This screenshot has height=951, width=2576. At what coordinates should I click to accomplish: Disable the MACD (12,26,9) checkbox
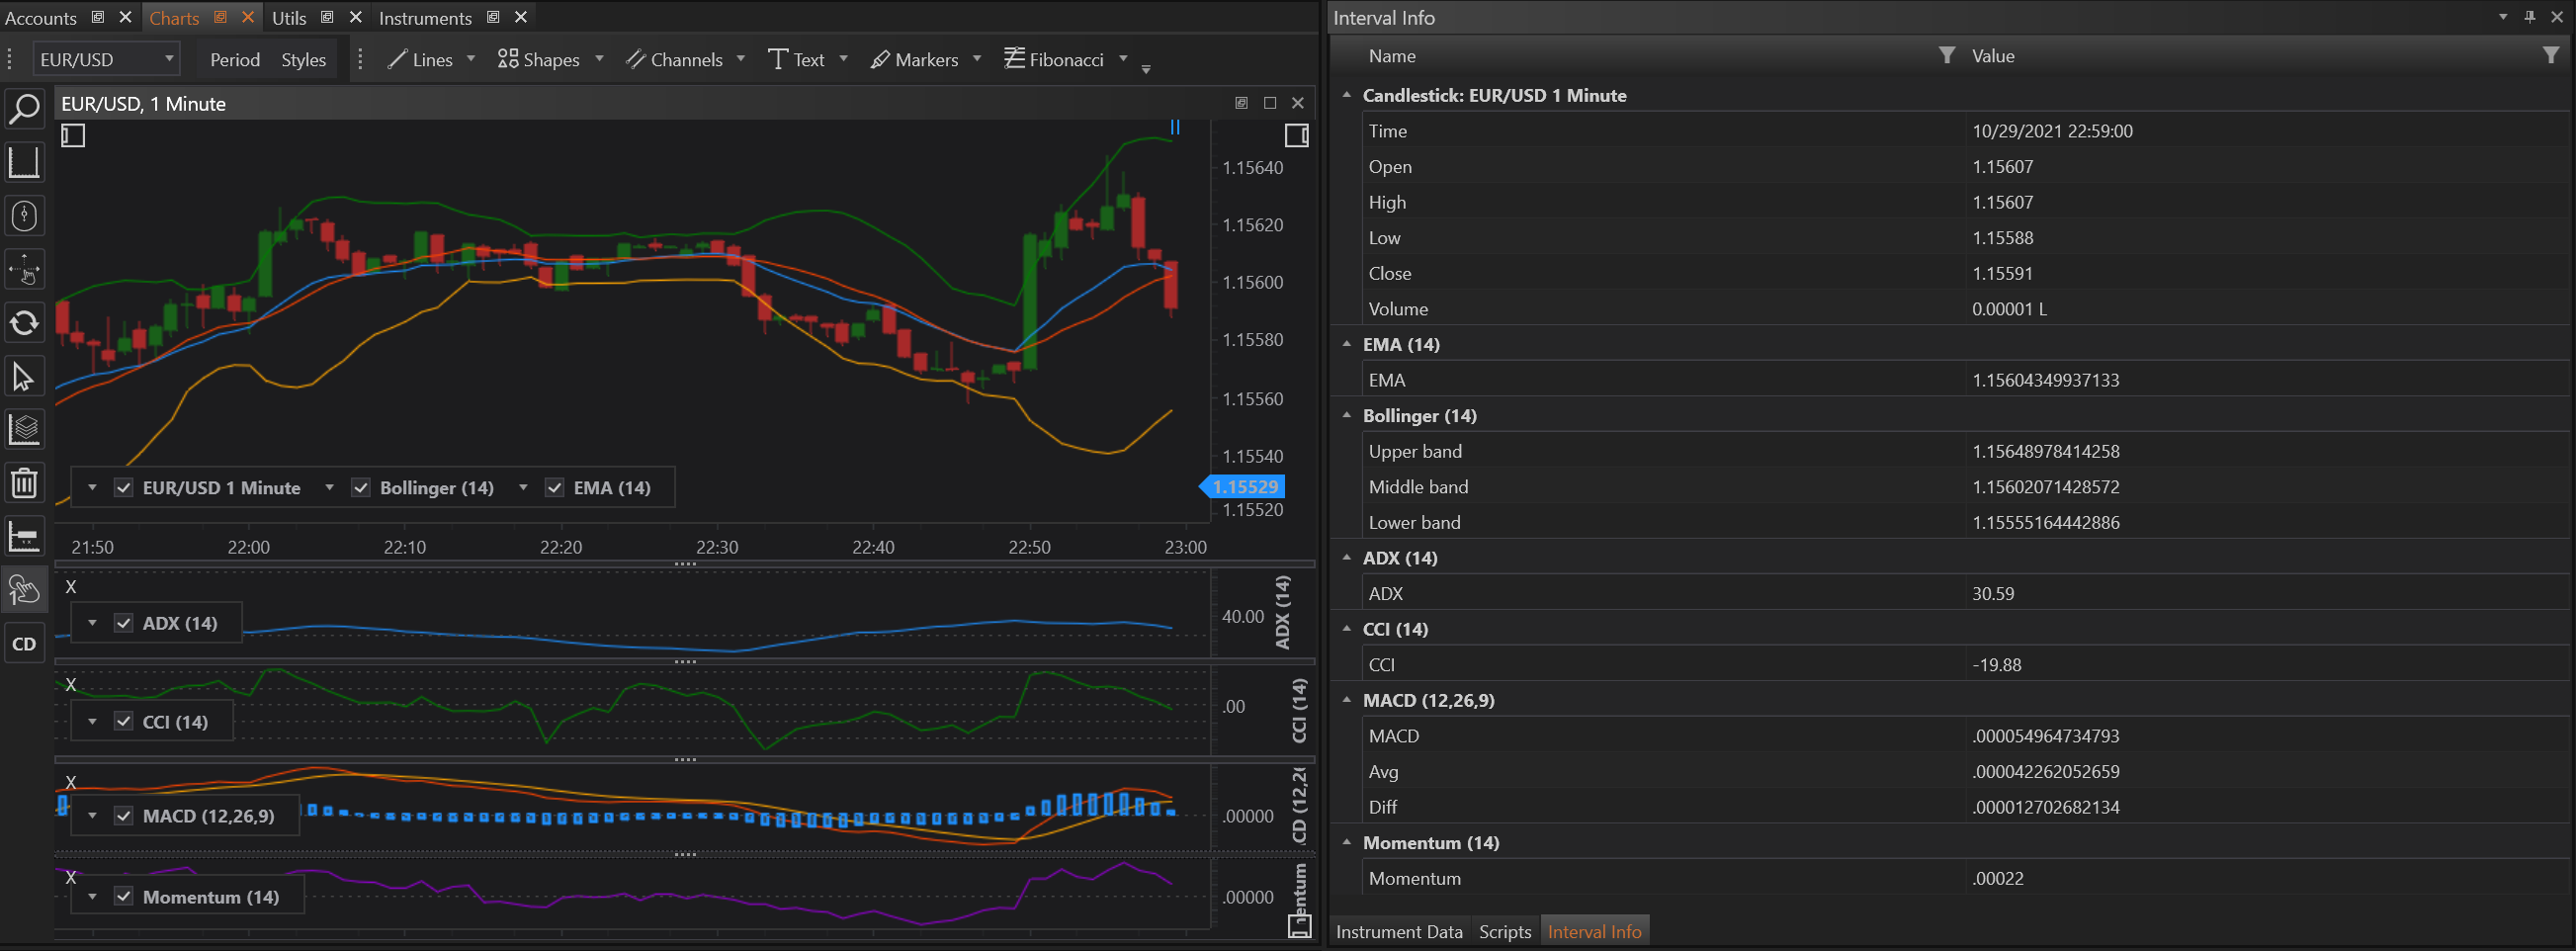click(124, 816)
